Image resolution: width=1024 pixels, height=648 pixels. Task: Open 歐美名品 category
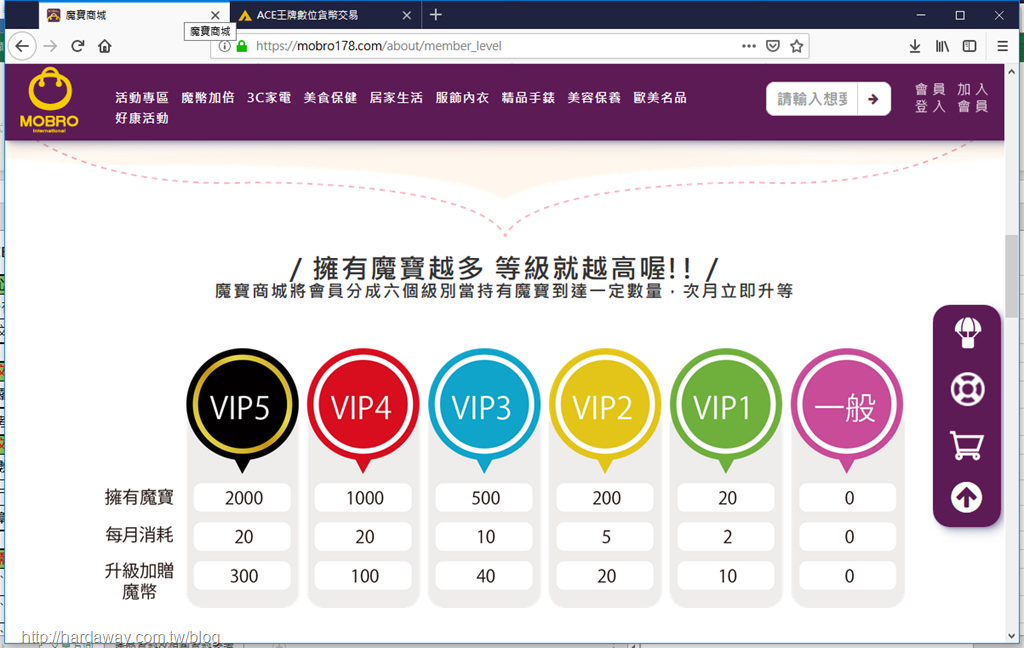point(660,98)
